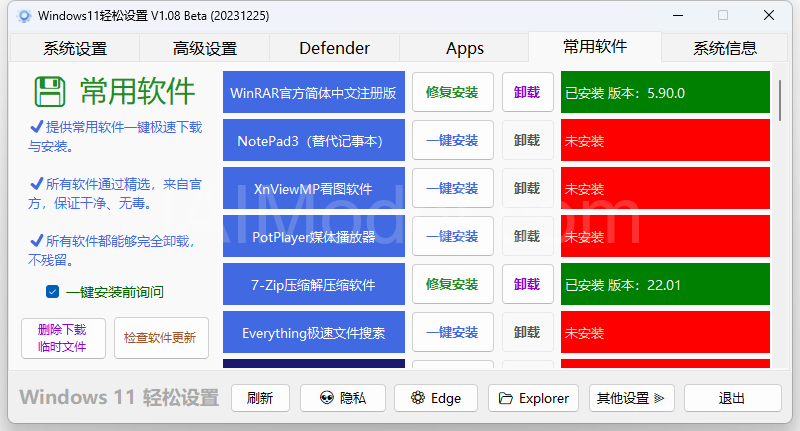Viewport: 800px width, 431px height.
Task: Uninstall WinRAR with 卸载 button
Action: click(528, 92)
